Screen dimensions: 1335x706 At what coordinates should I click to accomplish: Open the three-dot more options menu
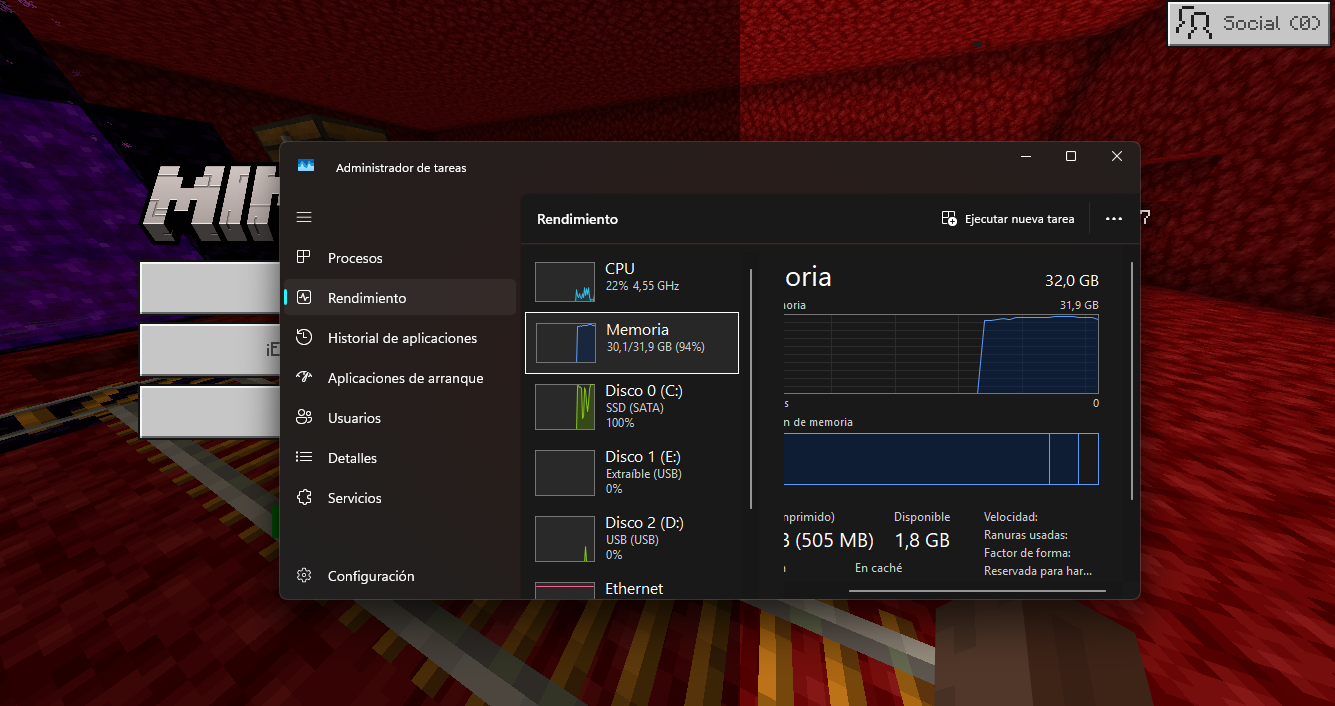(x=1114, y=219)
